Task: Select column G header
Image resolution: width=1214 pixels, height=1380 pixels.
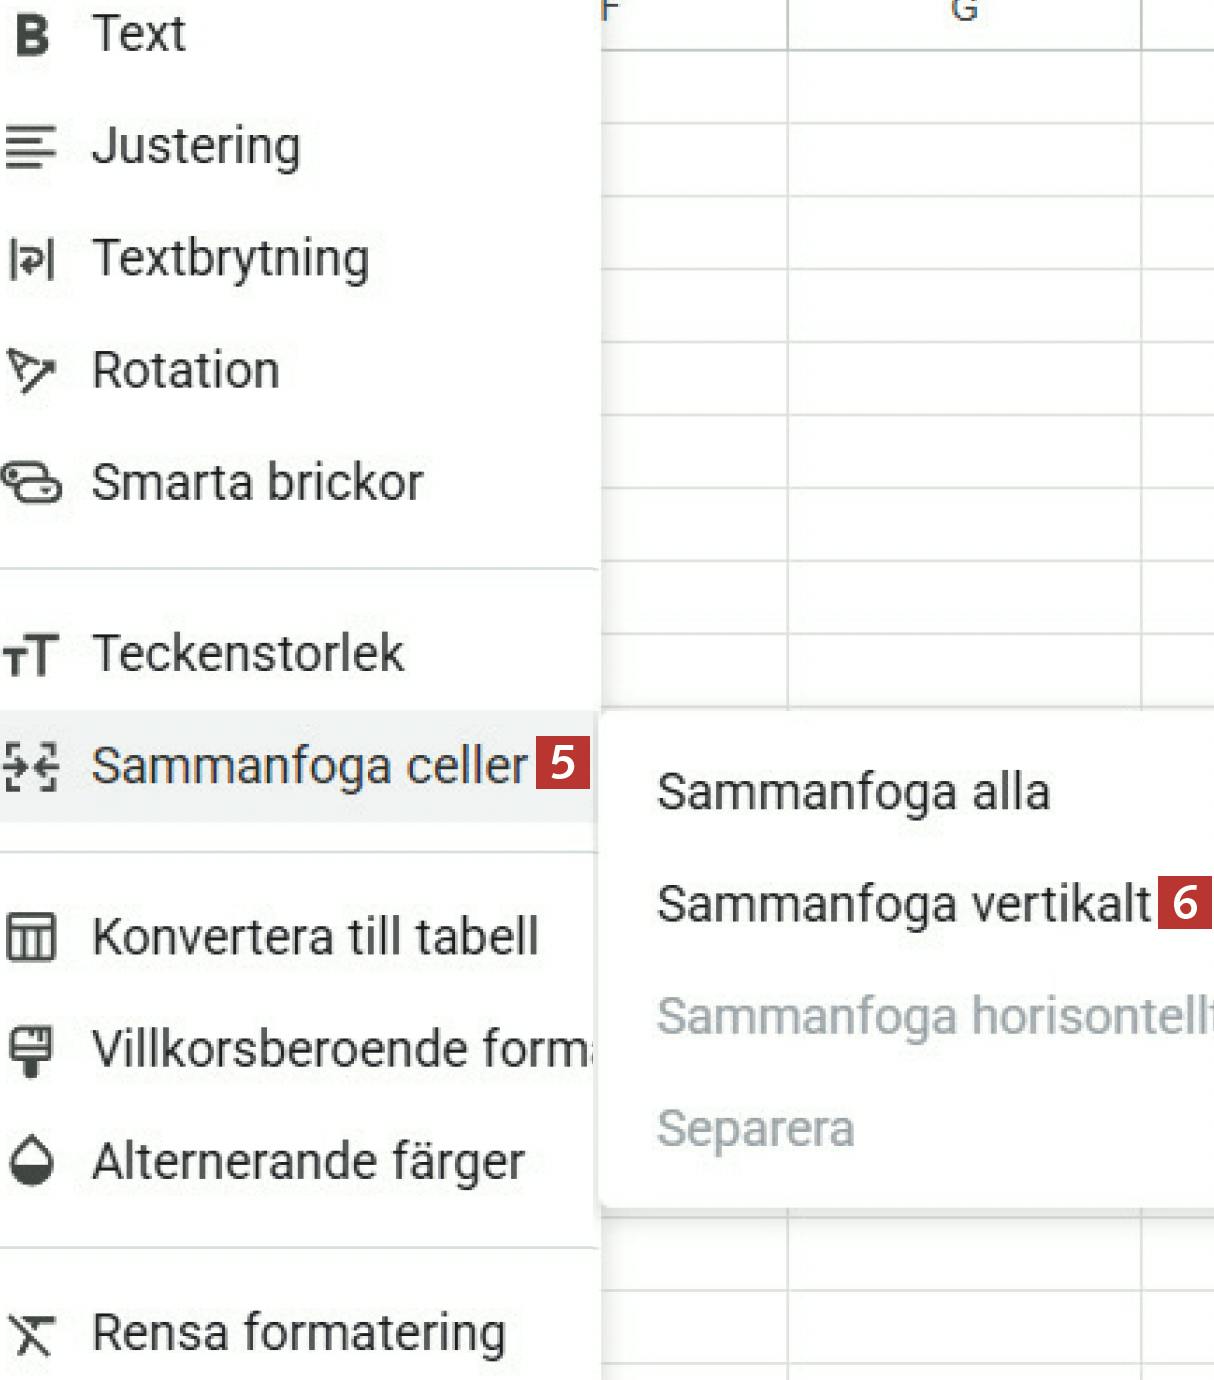Action: click(964, 14)
